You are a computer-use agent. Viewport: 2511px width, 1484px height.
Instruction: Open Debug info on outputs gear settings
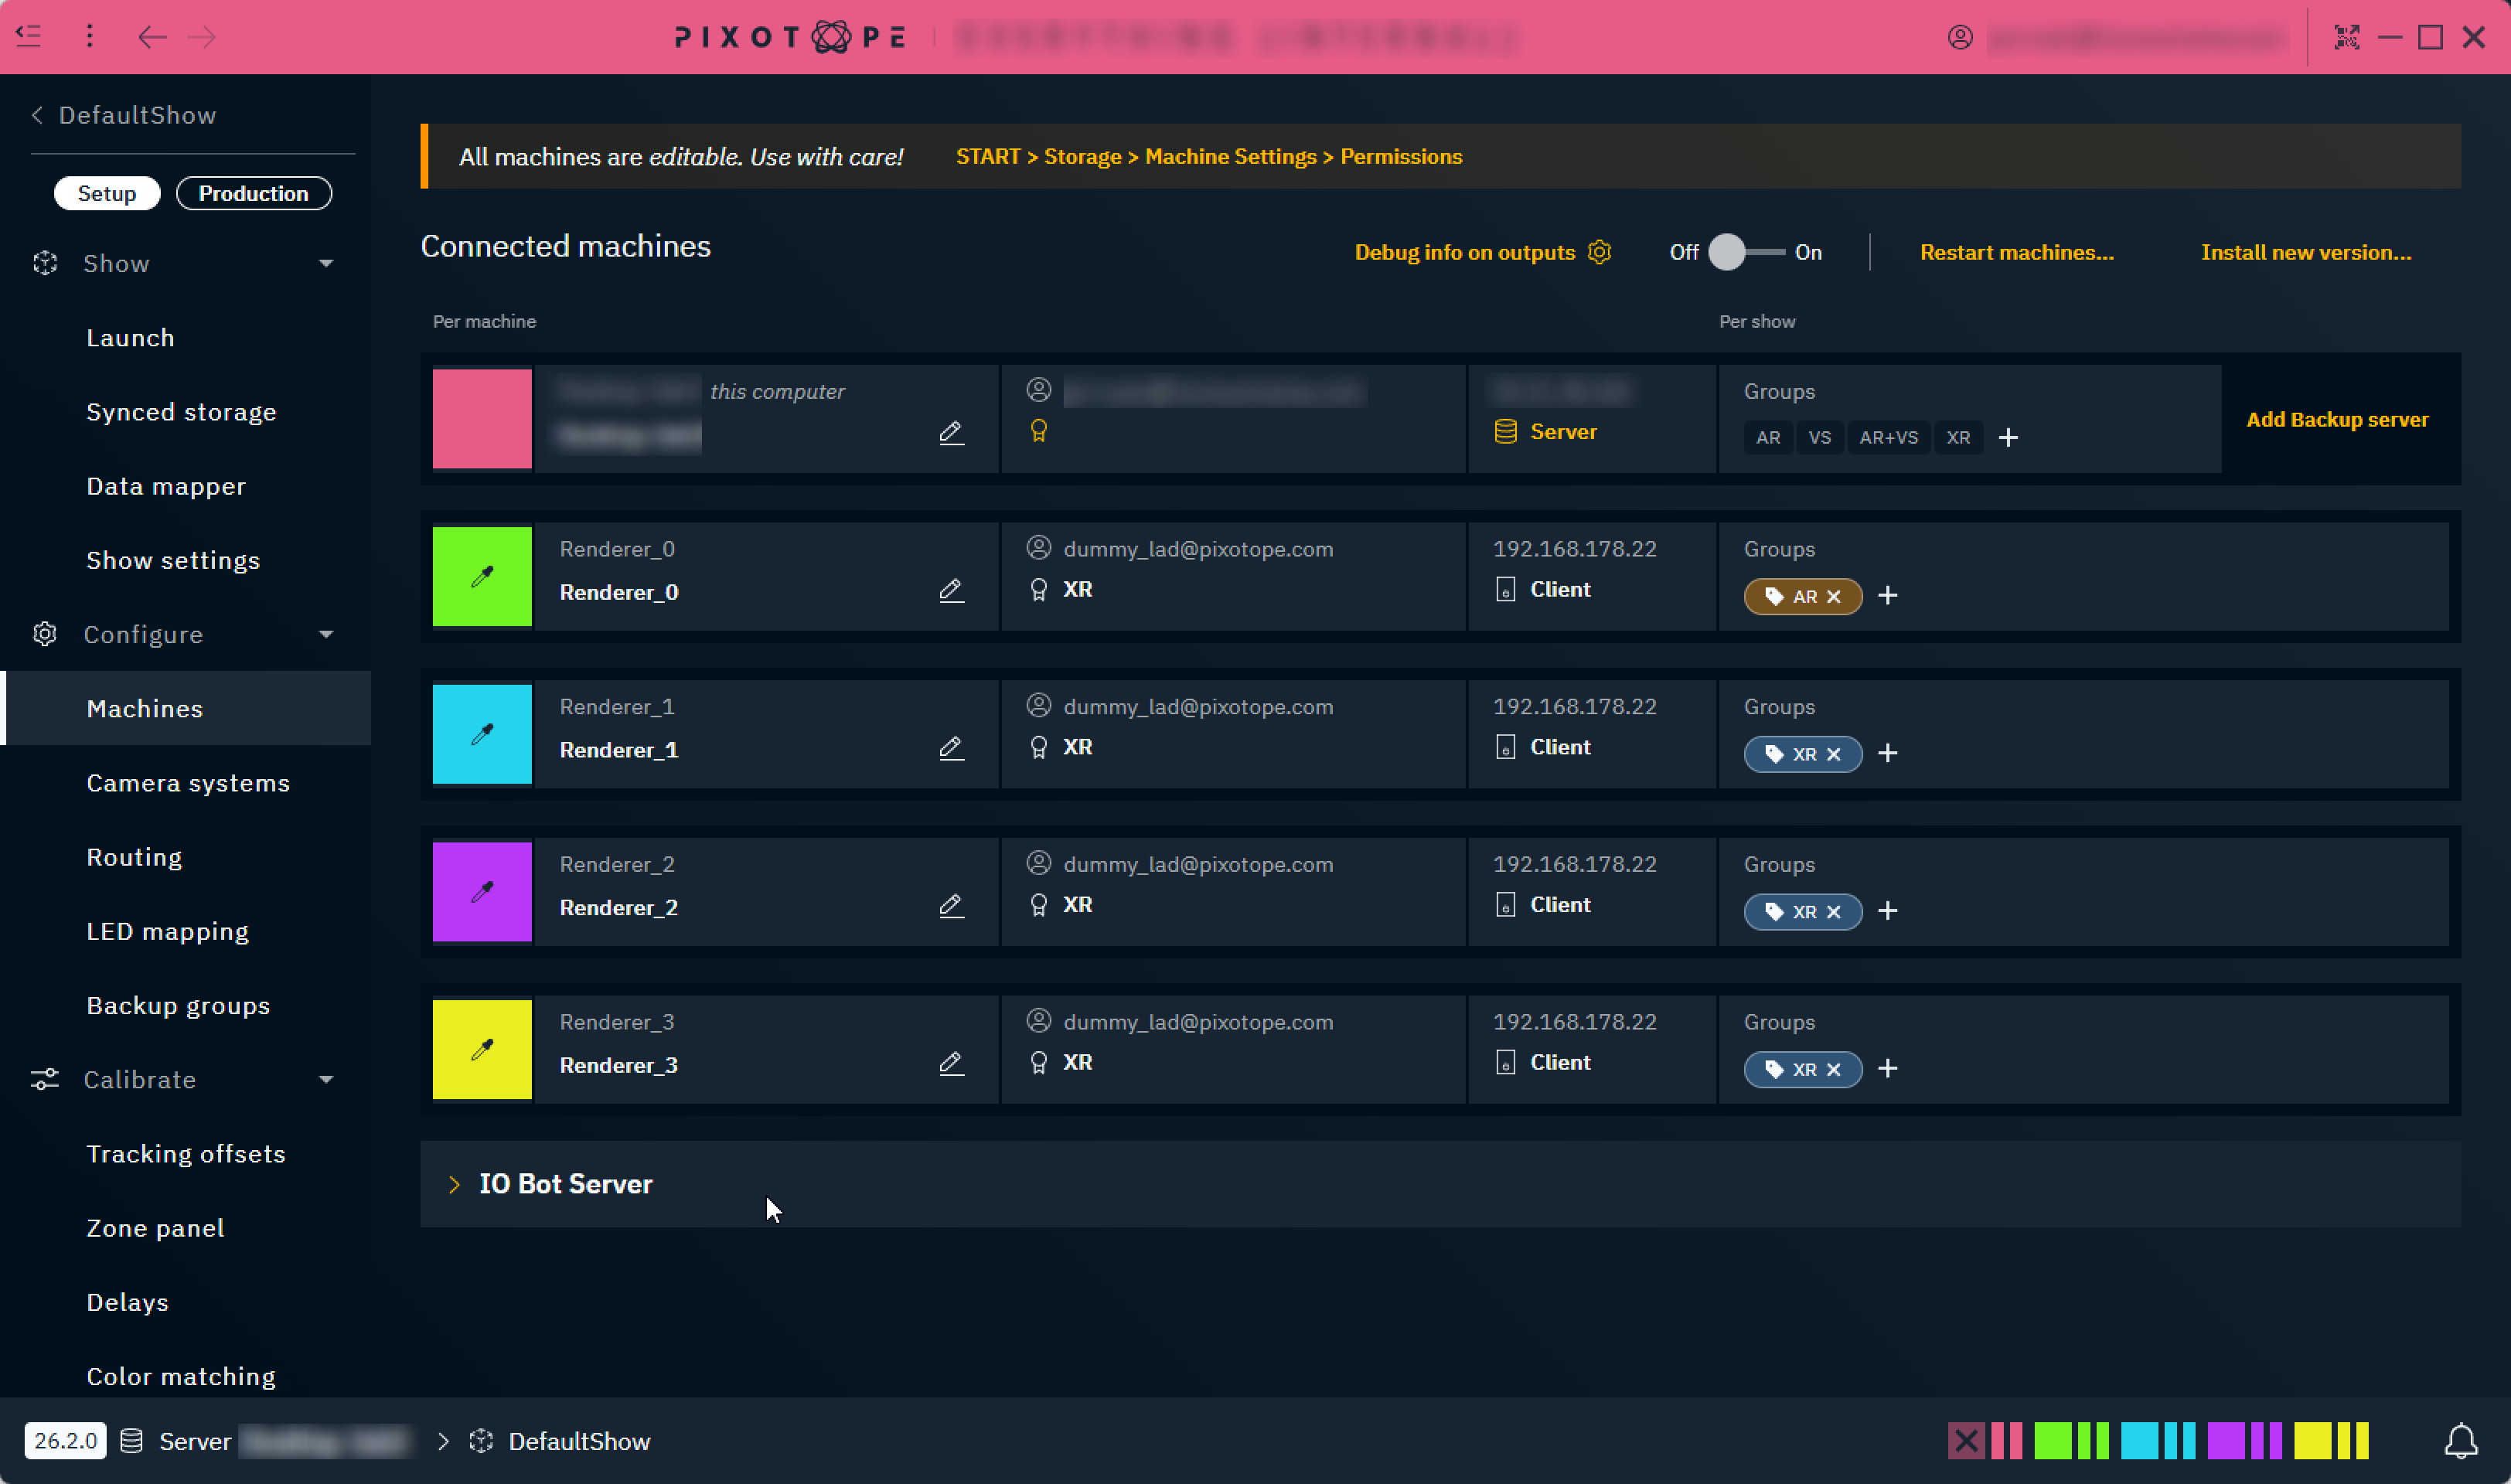(1599, 252)
